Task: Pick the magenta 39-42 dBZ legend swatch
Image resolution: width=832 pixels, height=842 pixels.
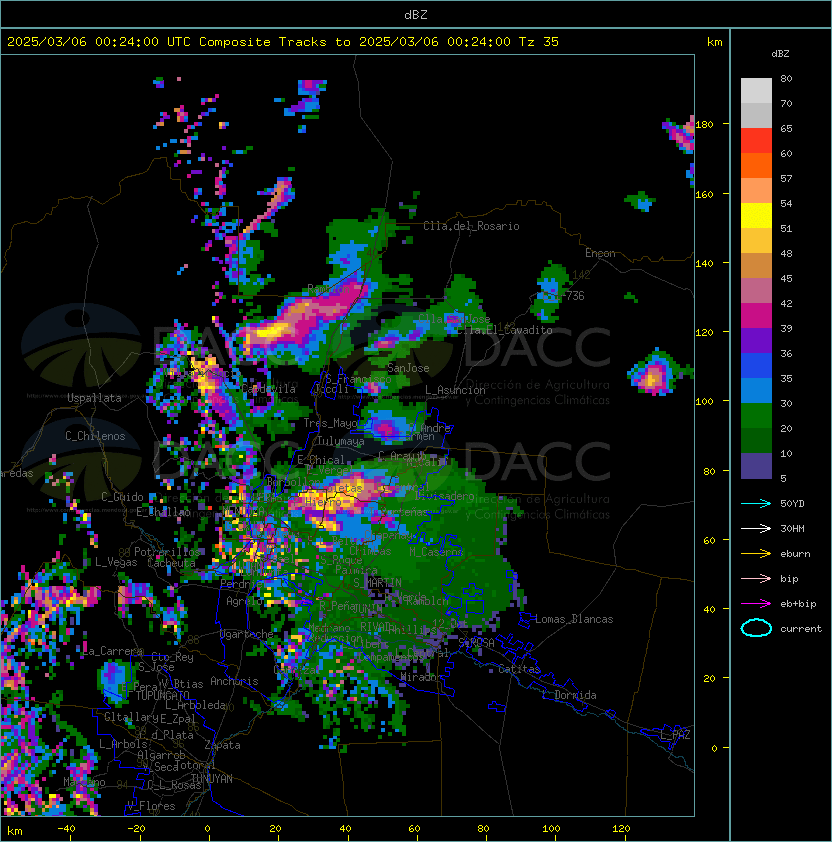Action: (756, 316)
